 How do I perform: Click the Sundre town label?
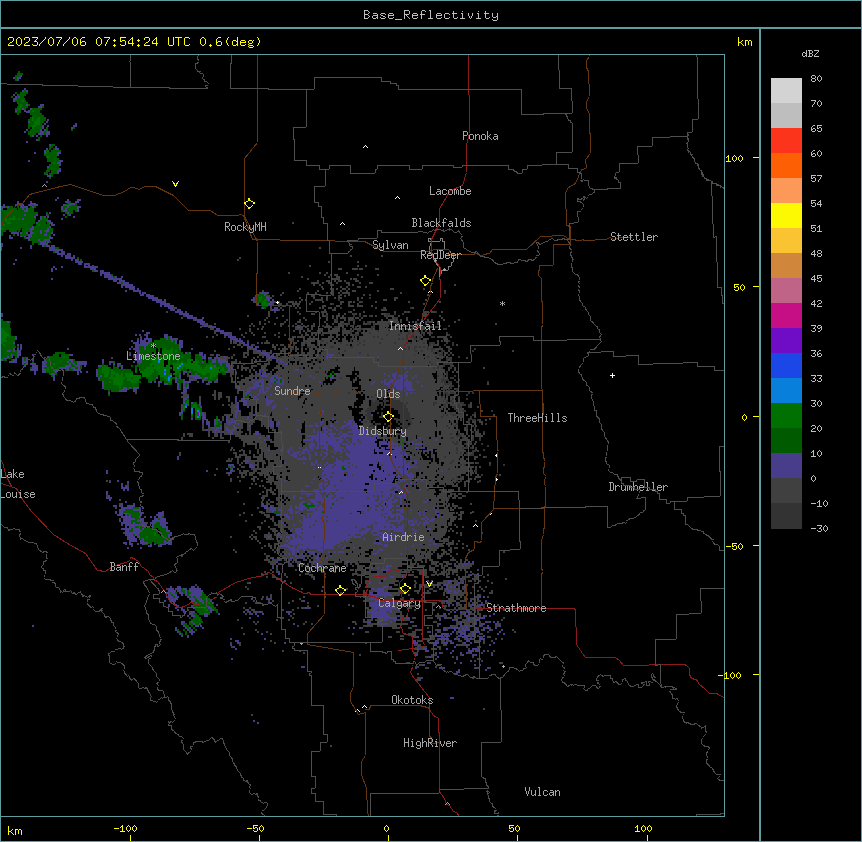292,391
